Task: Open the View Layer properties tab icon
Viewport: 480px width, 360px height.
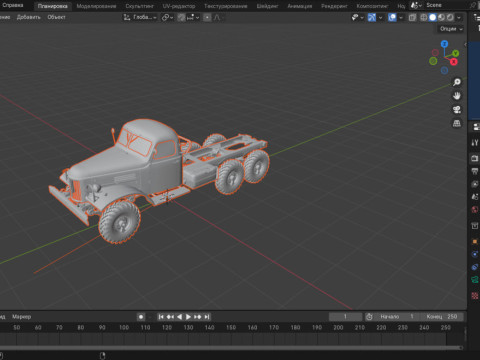Action: [x=475, y=184]
